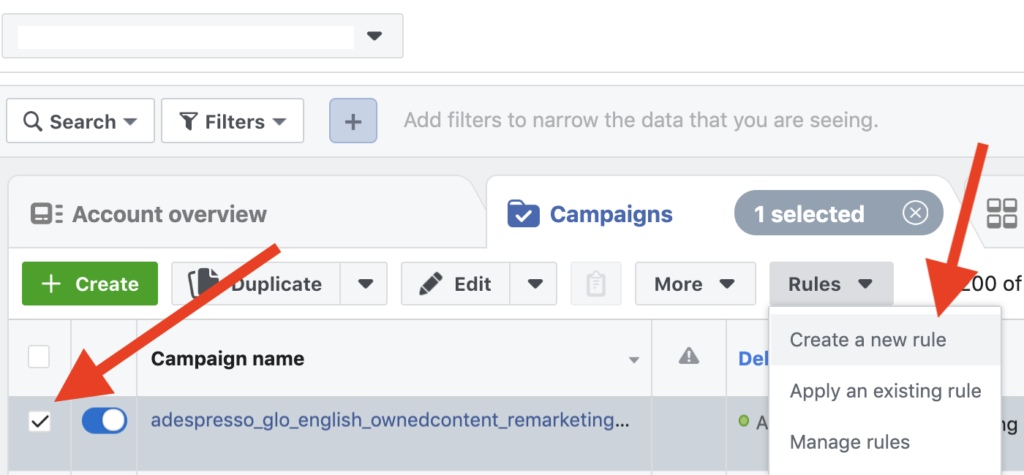The width and height of the screenshot is (1024, 475).
Task: Click the pencil Edit button
Action: coord(455,284)
